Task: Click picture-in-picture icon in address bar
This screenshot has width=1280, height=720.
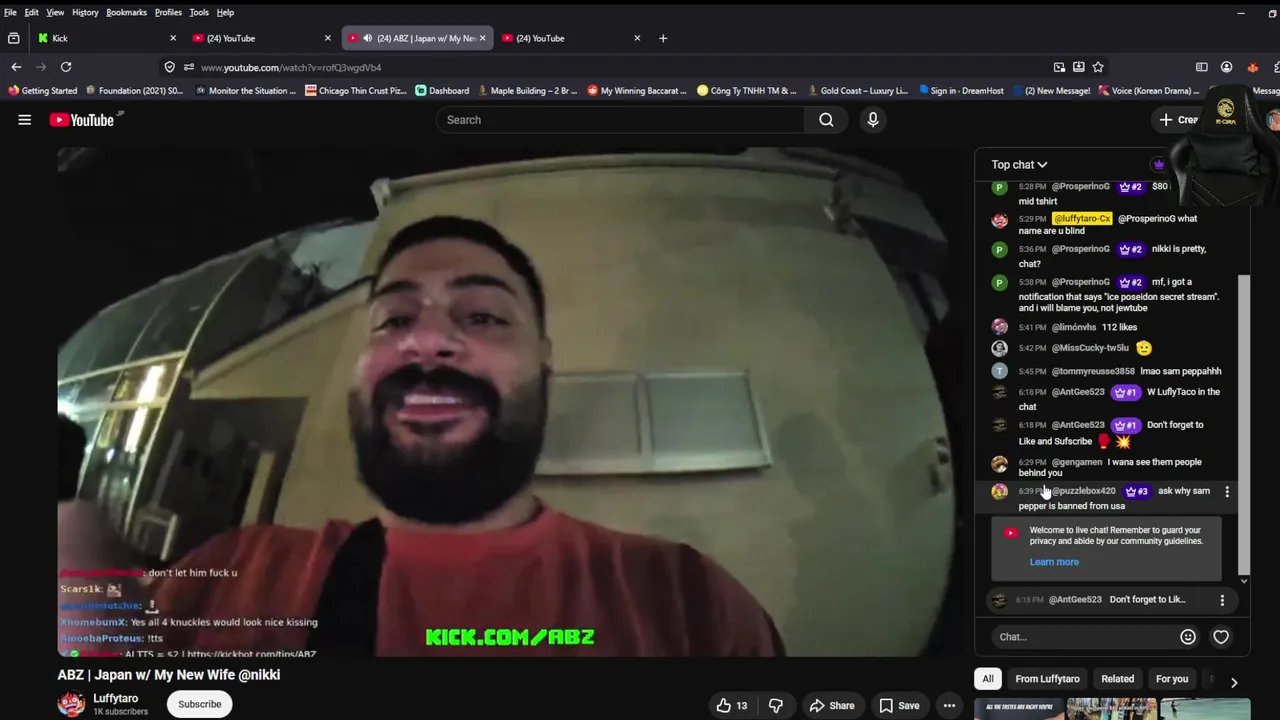Action: [1059, 67]
